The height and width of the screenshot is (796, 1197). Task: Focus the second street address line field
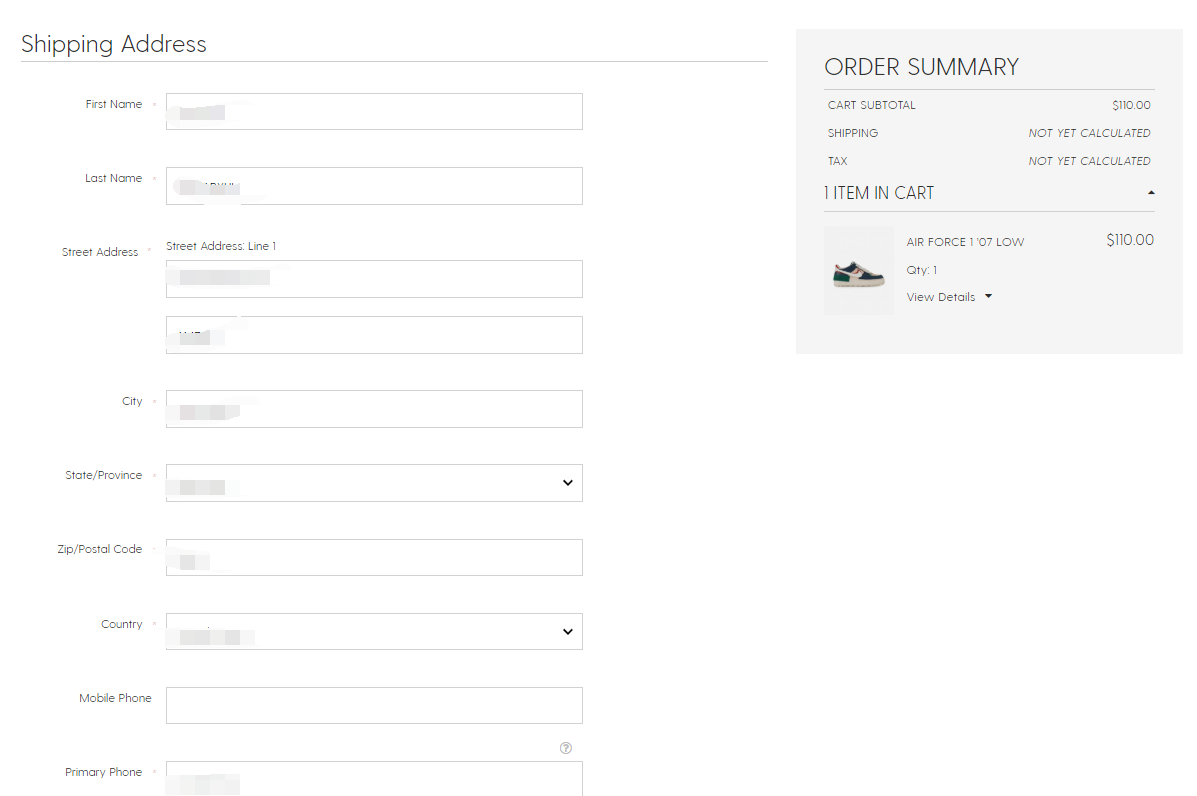pos(374,334)
